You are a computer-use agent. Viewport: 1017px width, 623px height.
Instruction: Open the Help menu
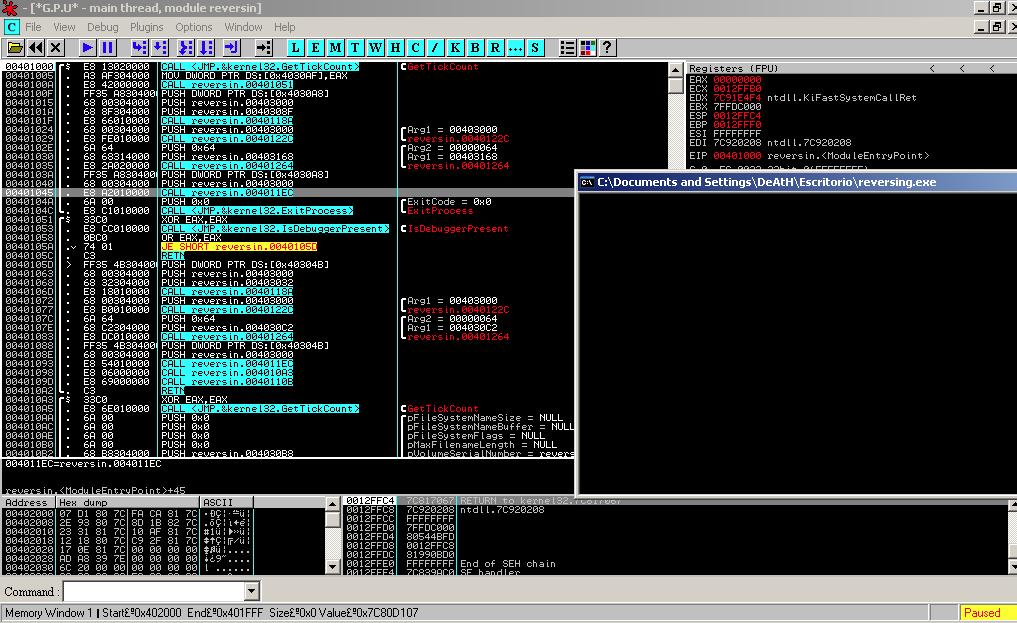284,27
